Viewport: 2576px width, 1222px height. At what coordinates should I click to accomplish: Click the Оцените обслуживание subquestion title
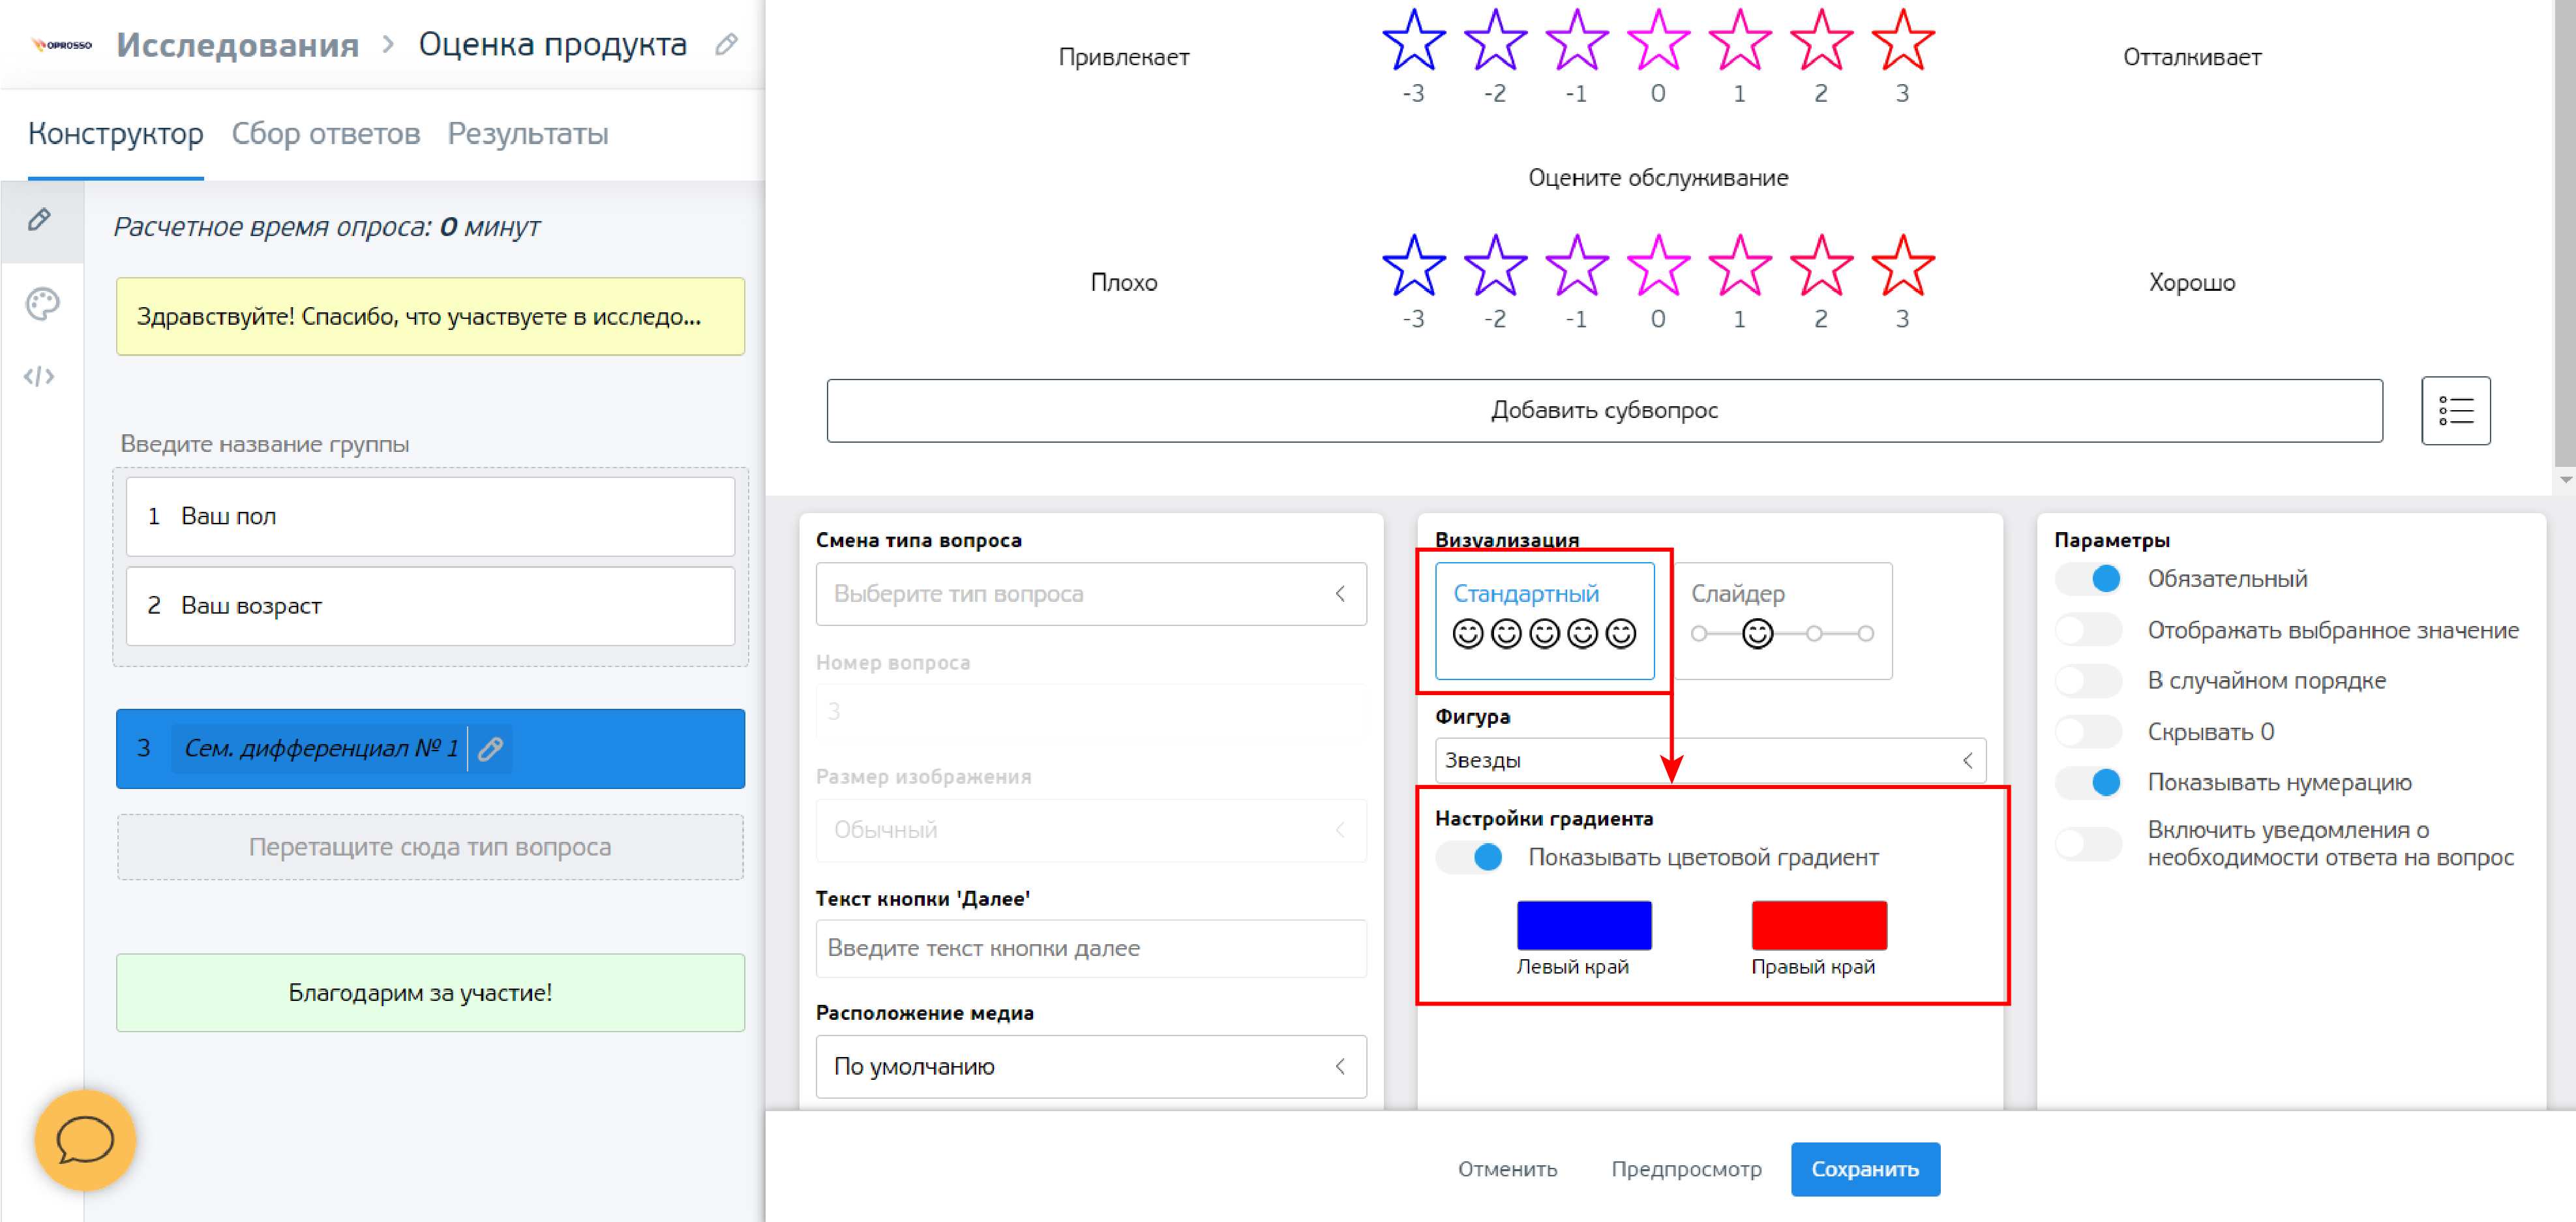[1658, 178]
